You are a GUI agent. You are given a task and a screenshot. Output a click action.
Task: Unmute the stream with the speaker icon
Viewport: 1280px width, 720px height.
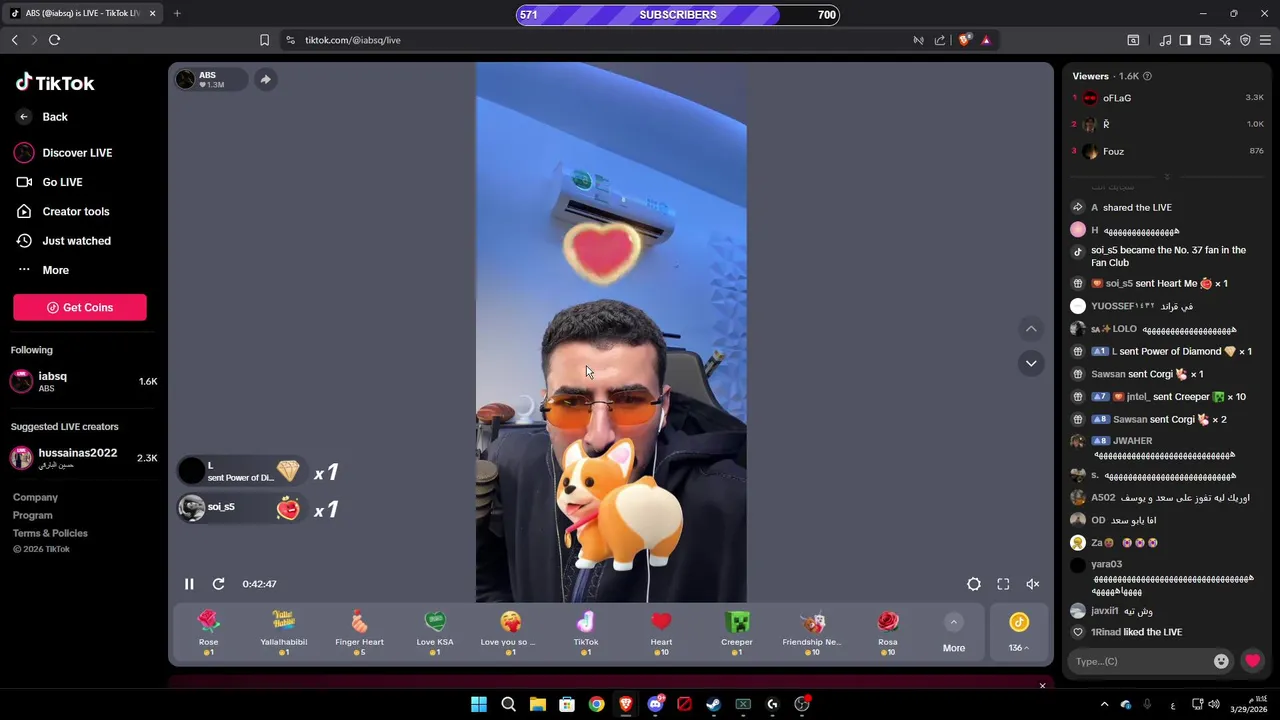[1033, 584]
